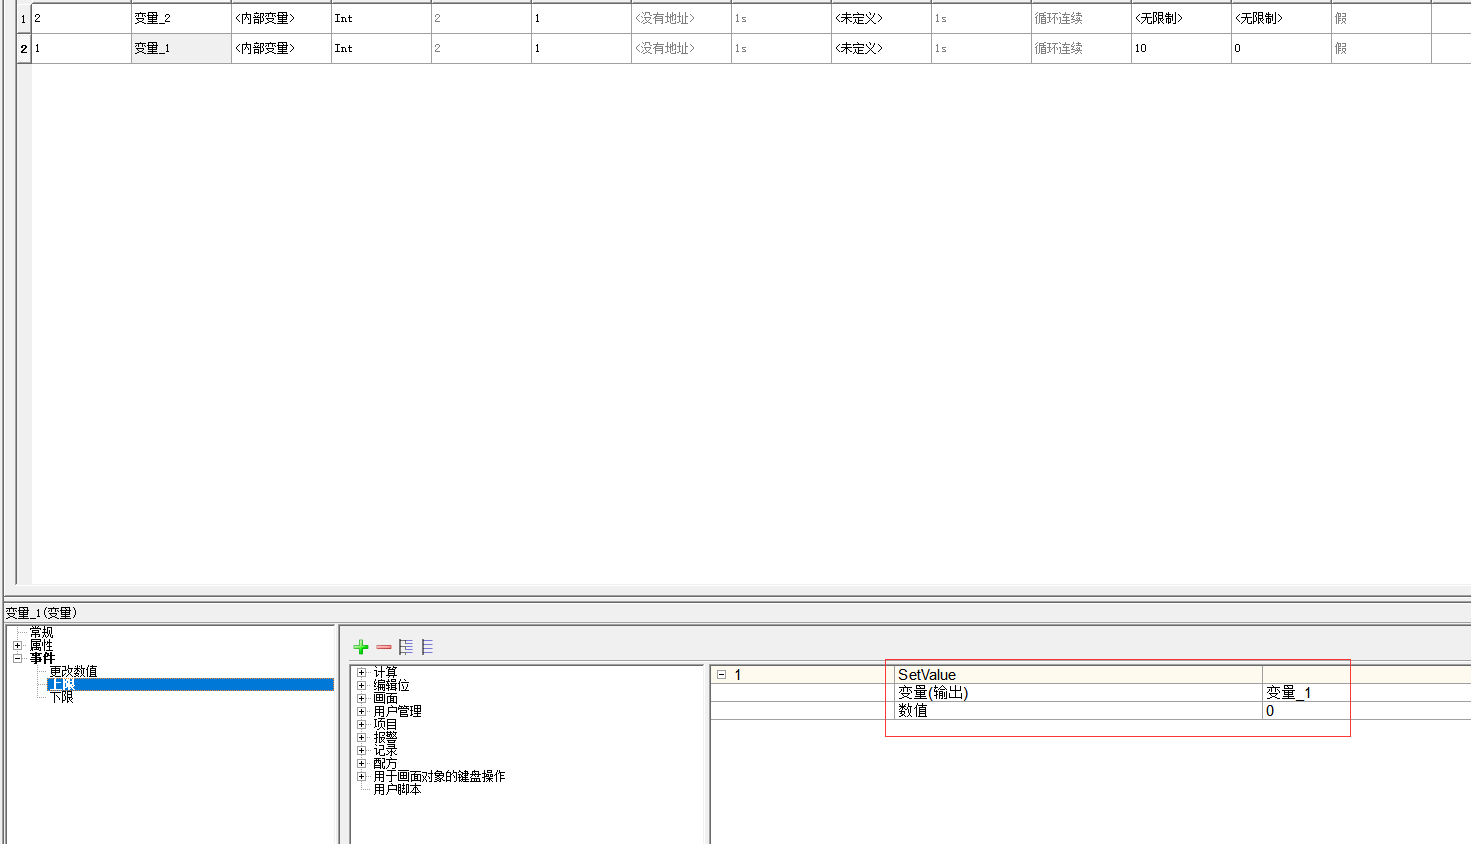The width and height of the screenshot is (1471, 844).
Task: Click row header 2 of the tag table
Action: 24,49
